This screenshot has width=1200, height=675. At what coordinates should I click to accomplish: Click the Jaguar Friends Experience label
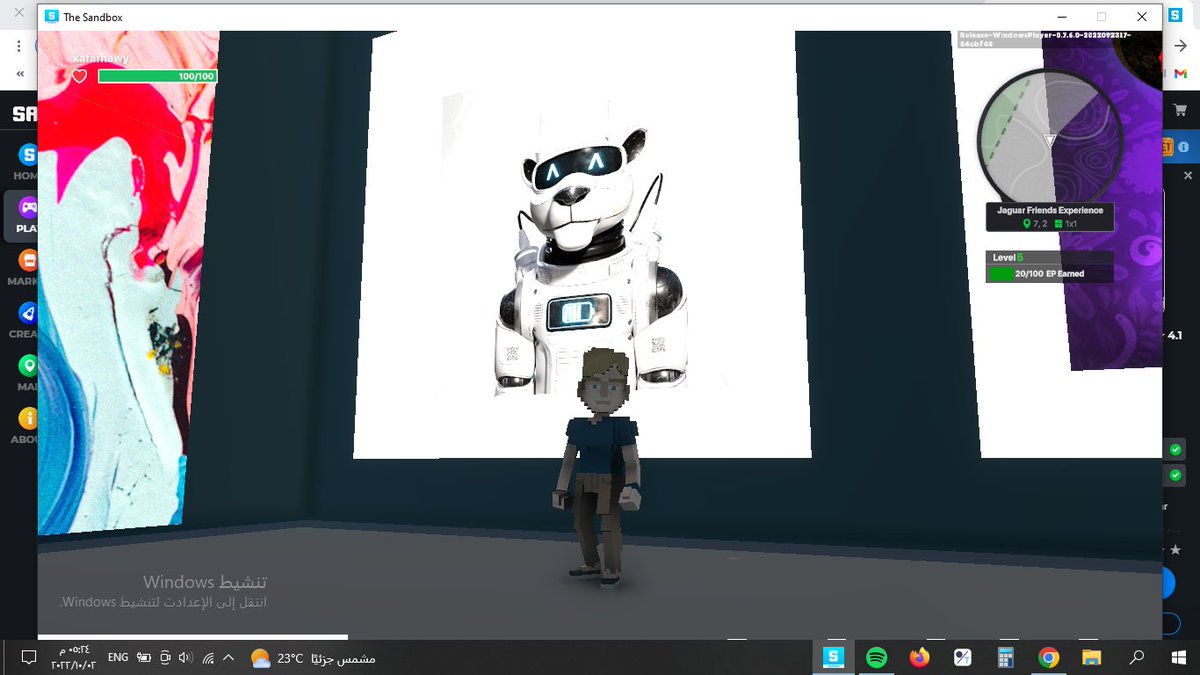1050,210
